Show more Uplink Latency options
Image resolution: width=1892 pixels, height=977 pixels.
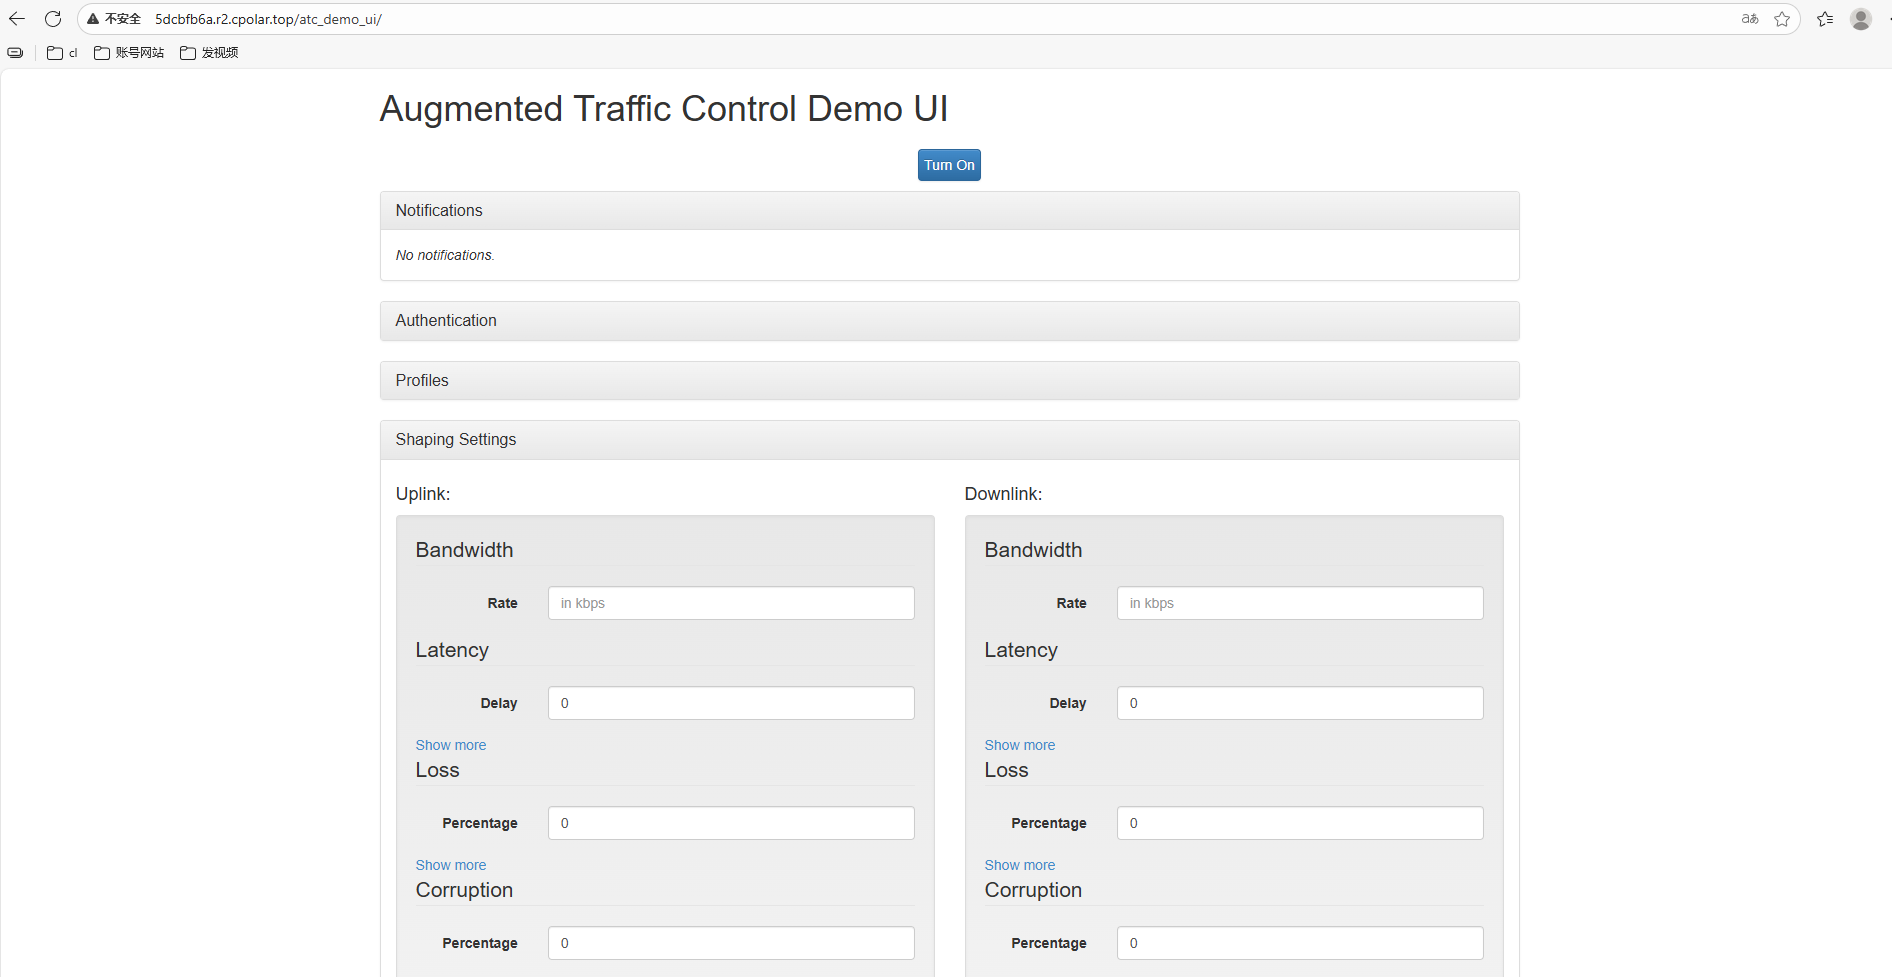pos(451,745)
